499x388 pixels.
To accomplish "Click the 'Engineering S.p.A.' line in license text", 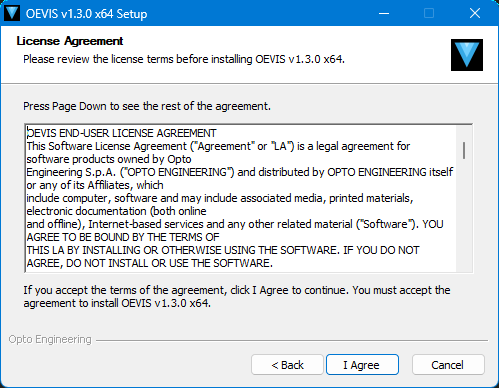I will tap(240, 172).
